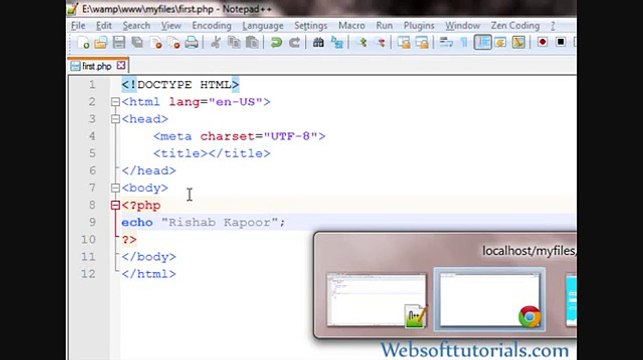Click the closing ?> php tag

click(x=129, y=239)
